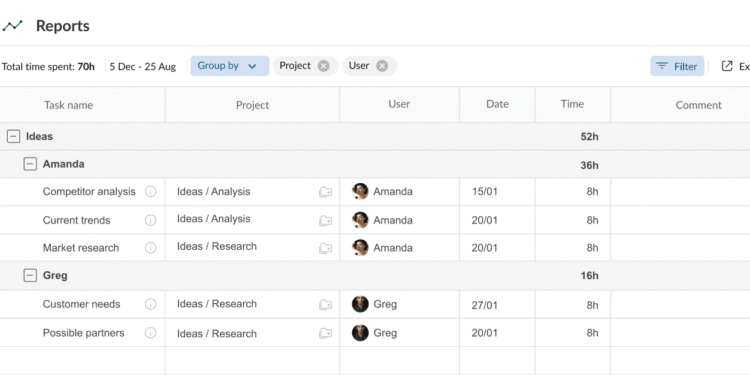
Task: Click the info icon next to Current trends
Action: [151, 221]
